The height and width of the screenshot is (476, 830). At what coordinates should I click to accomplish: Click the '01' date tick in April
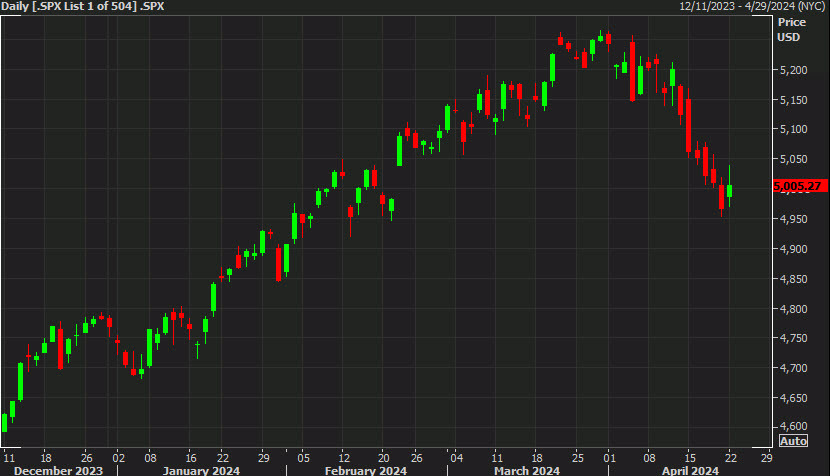610,458
